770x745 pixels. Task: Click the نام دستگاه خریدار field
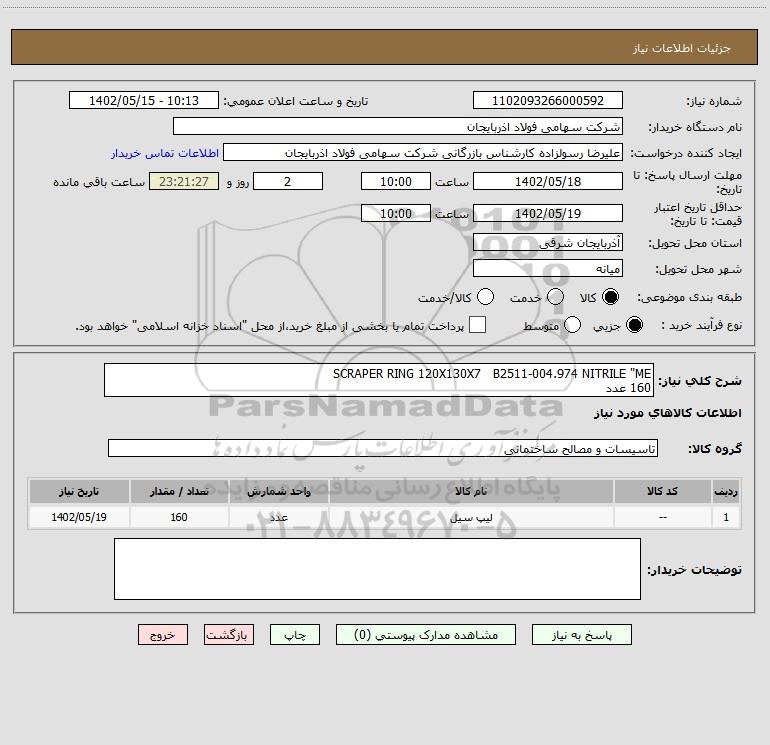click(x=398, y=126)
